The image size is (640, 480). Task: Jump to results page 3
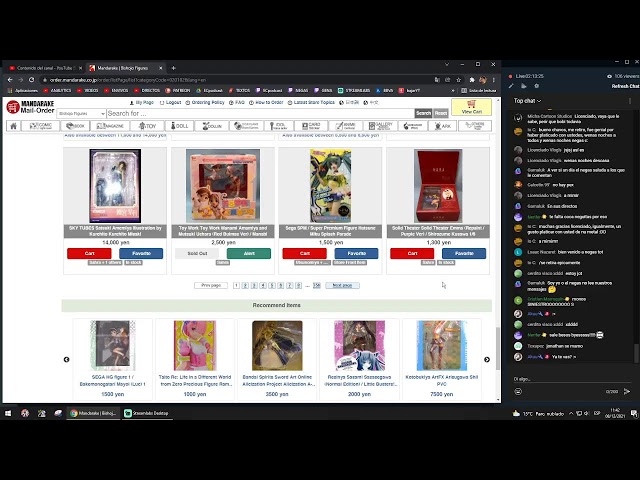[x=254, y=285]
